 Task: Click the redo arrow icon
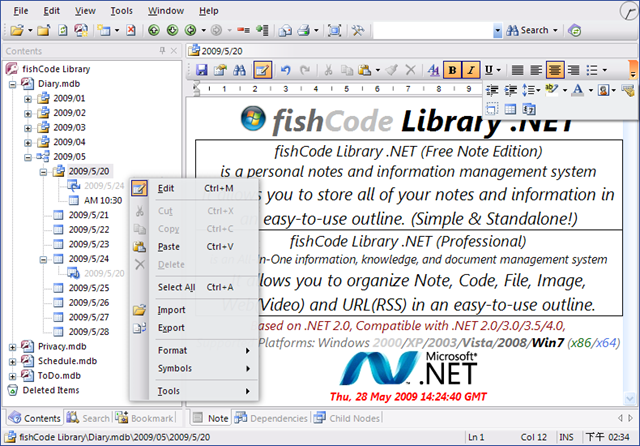pos(305,70)
